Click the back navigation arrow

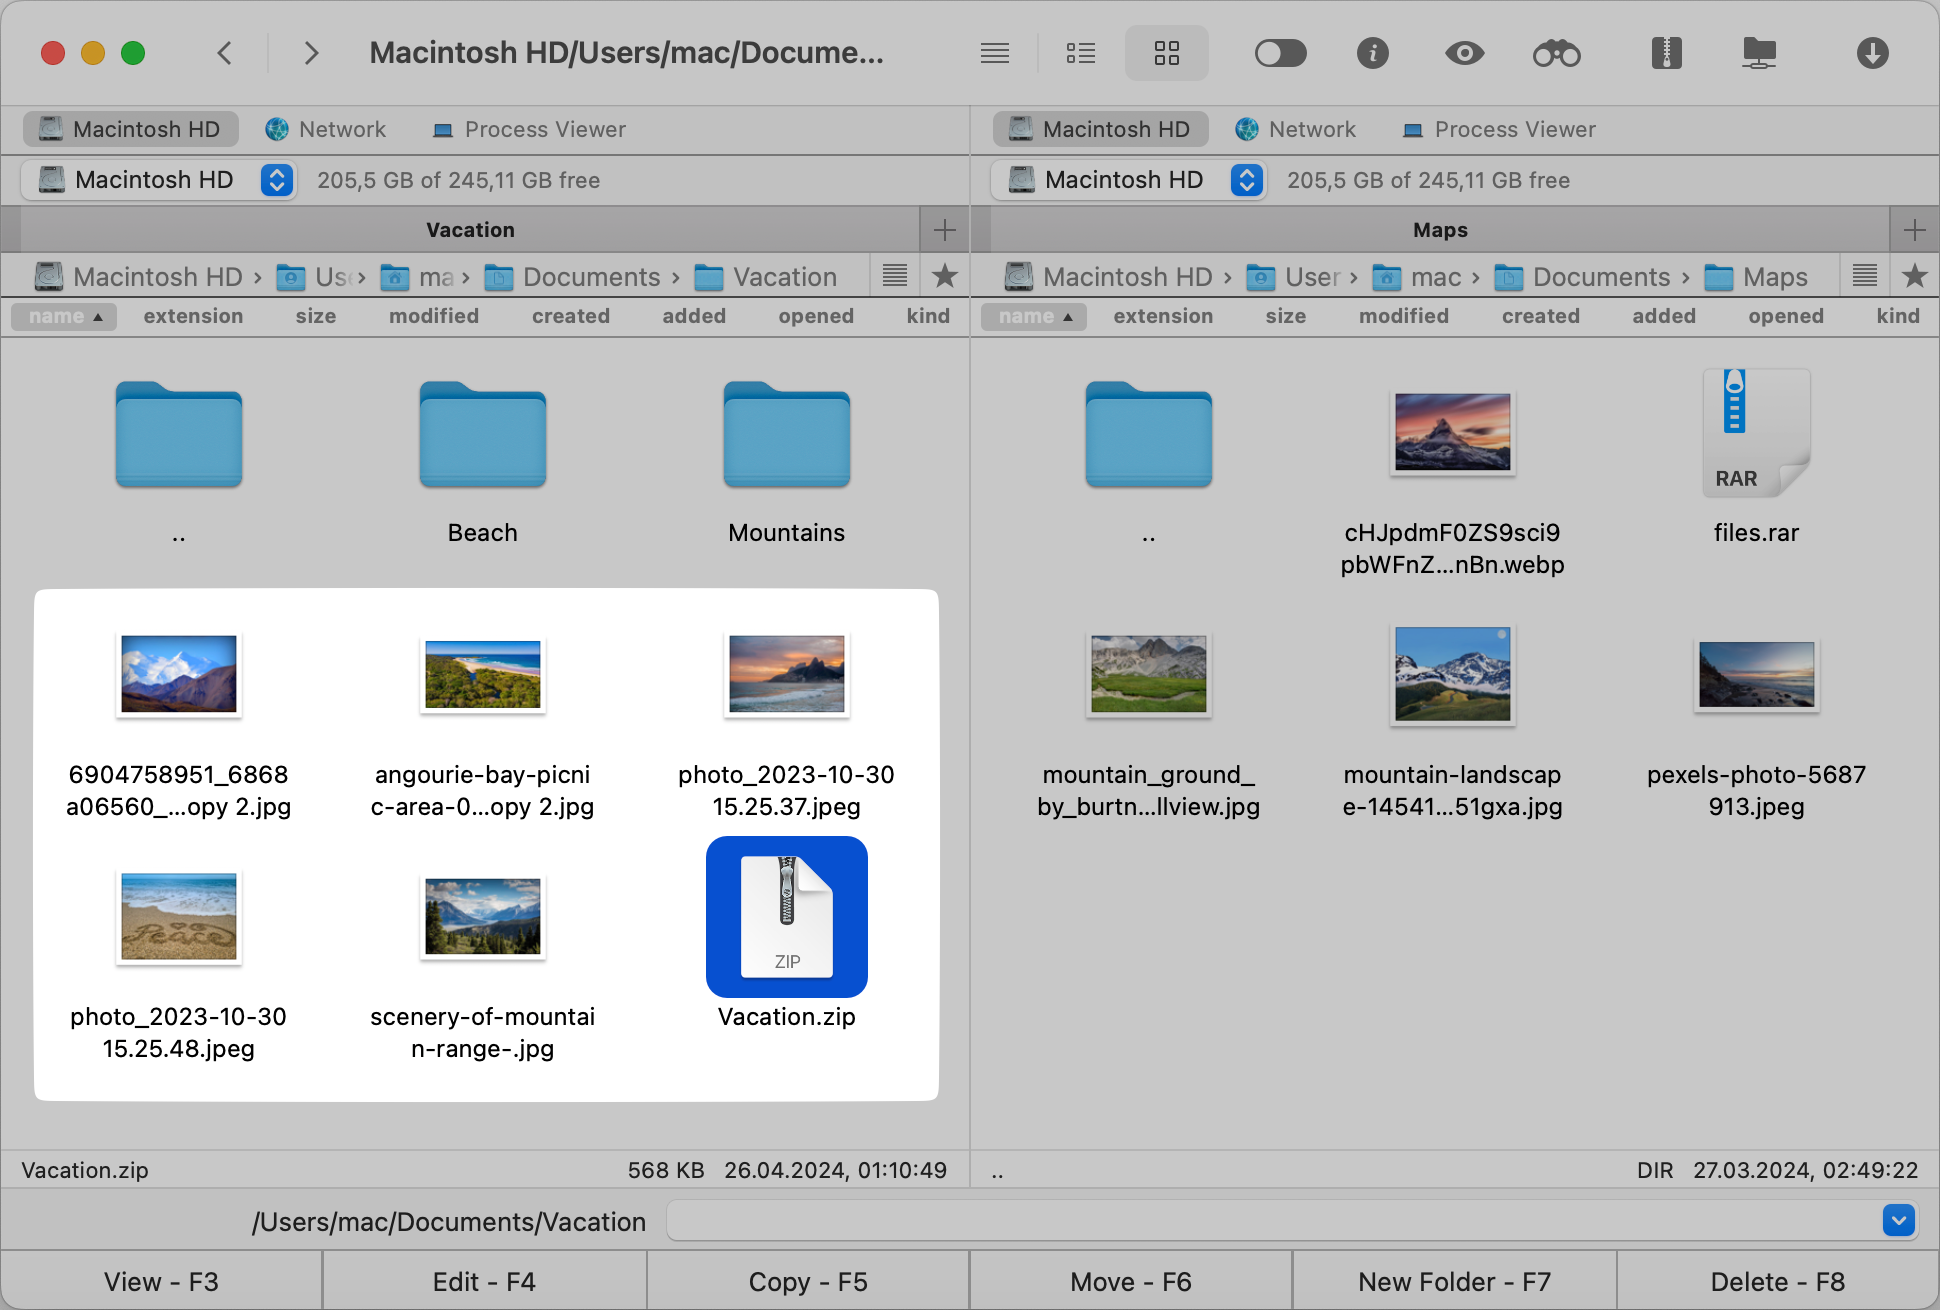225,53
